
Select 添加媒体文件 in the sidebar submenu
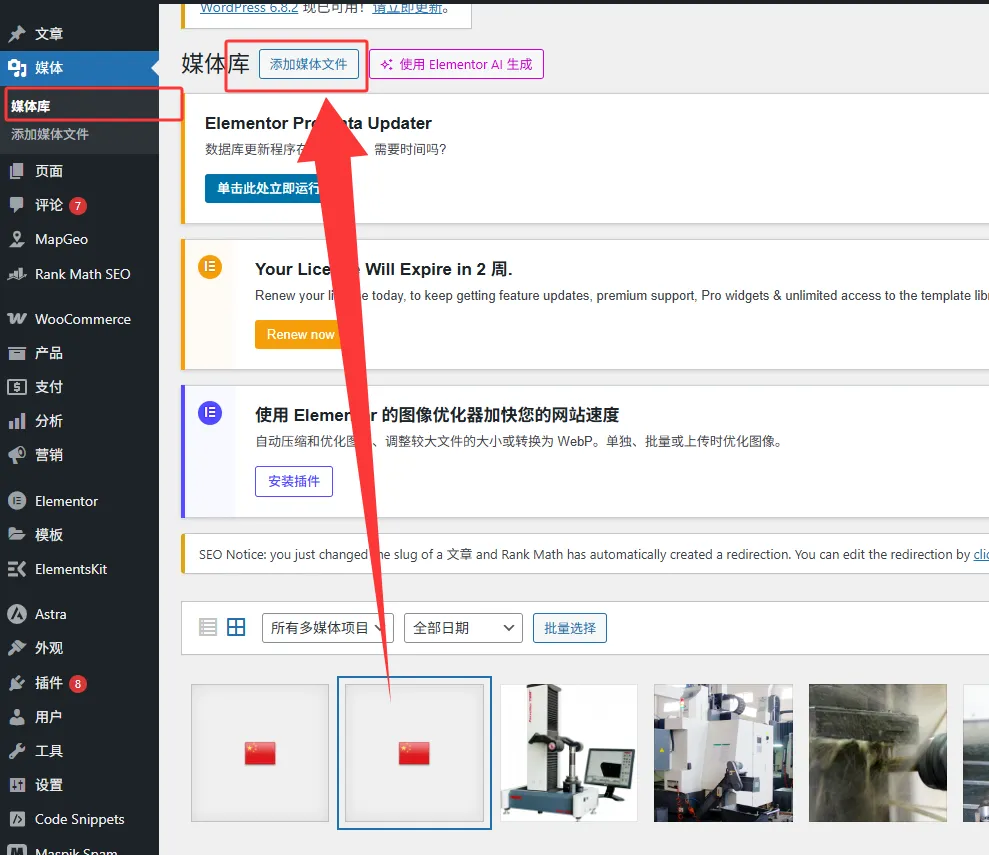point(50,134)
